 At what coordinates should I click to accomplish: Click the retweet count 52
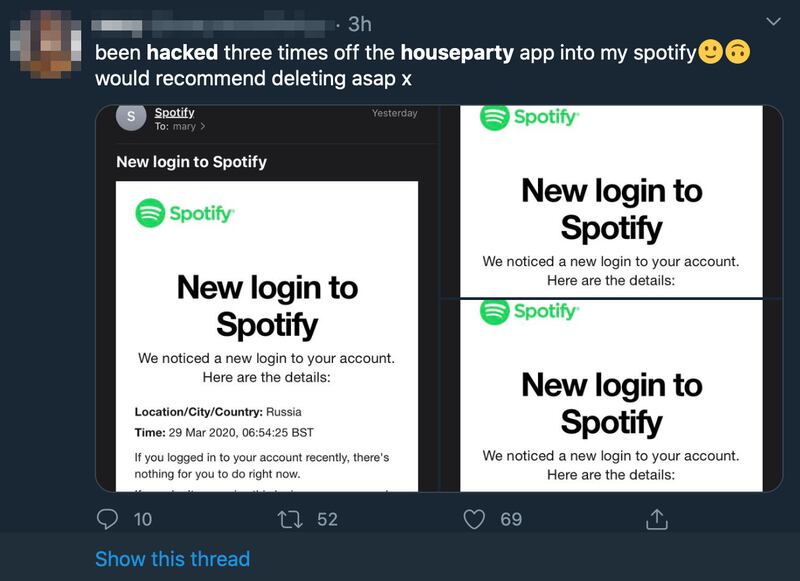pyautogui.click(x=327, y=519)
